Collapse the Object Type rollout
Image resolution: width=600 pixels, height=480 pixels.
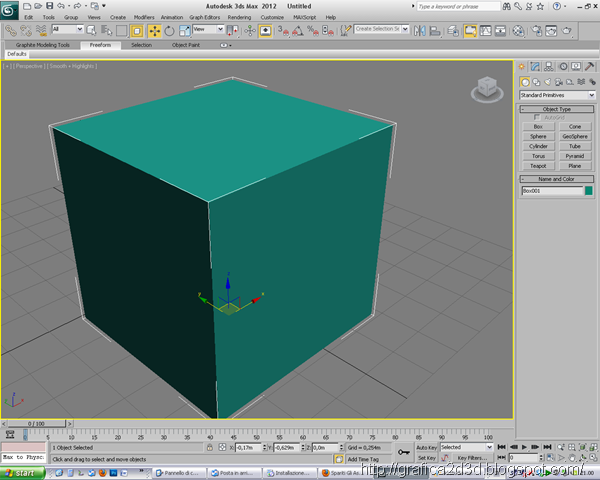coord(557,108)
